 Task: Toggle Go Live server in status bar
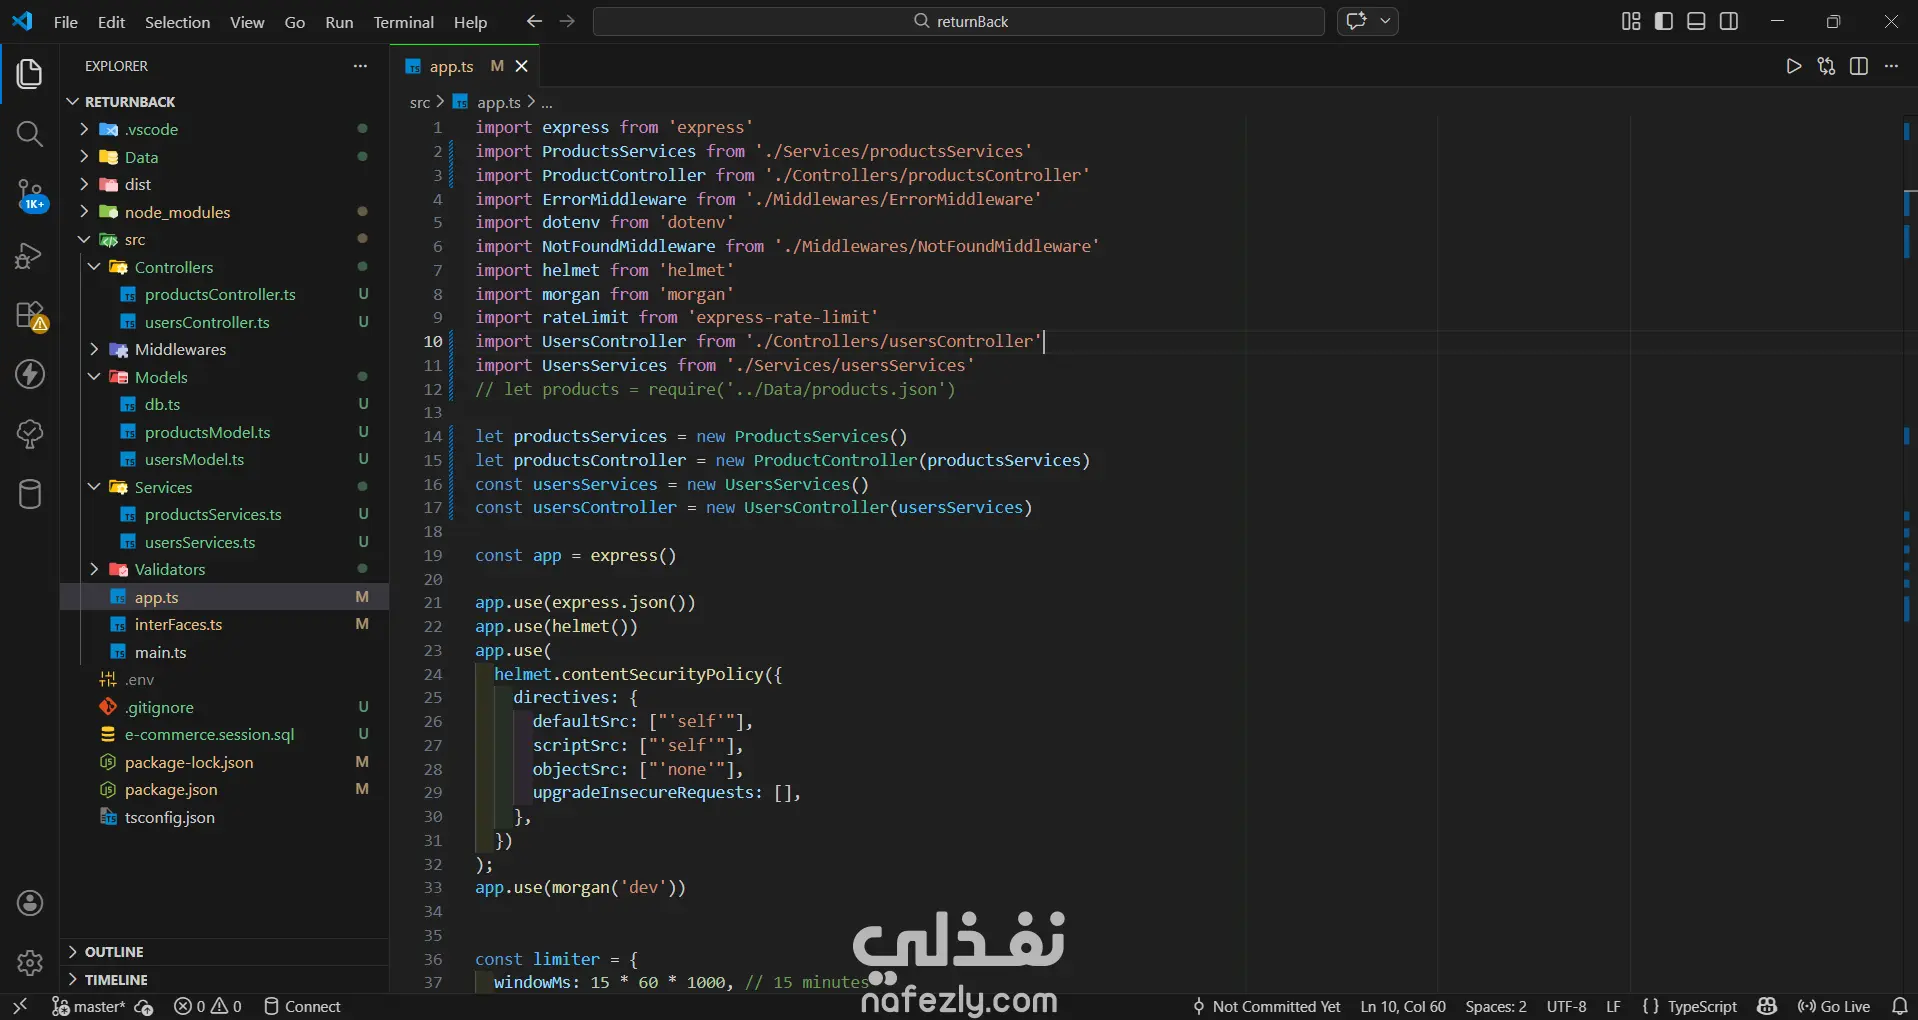(1833, 1006)
